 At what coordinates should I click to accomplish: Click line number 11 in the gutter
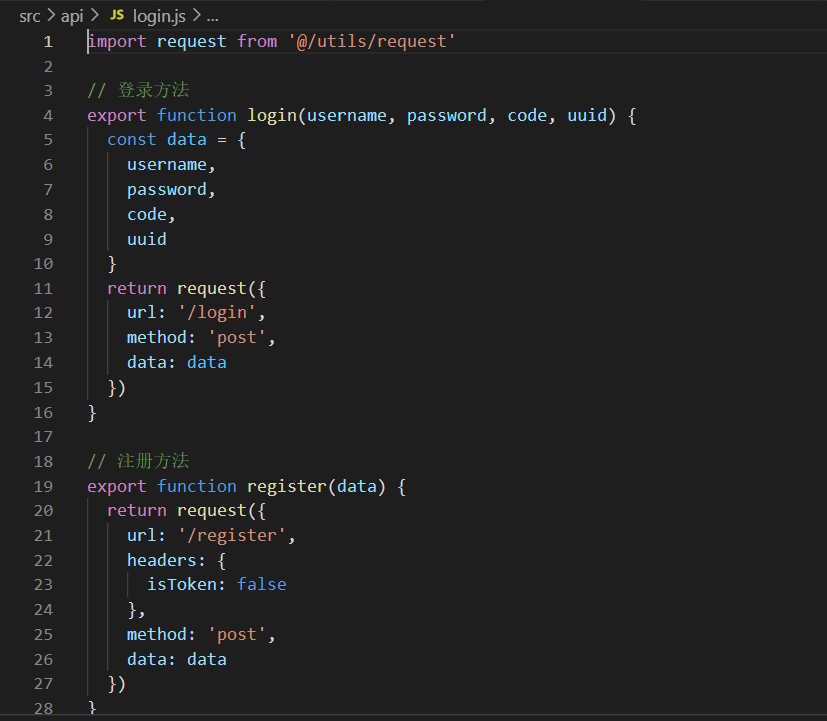click(43, 288)
